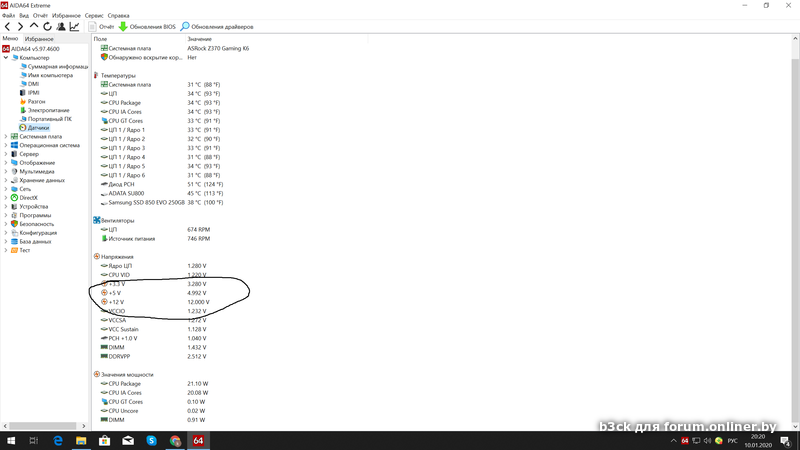The width and height of the screenshot is (800, 450).
Task: Select Конфигурация in the tree
Action: pyautogui.click(x=34, y=233)
